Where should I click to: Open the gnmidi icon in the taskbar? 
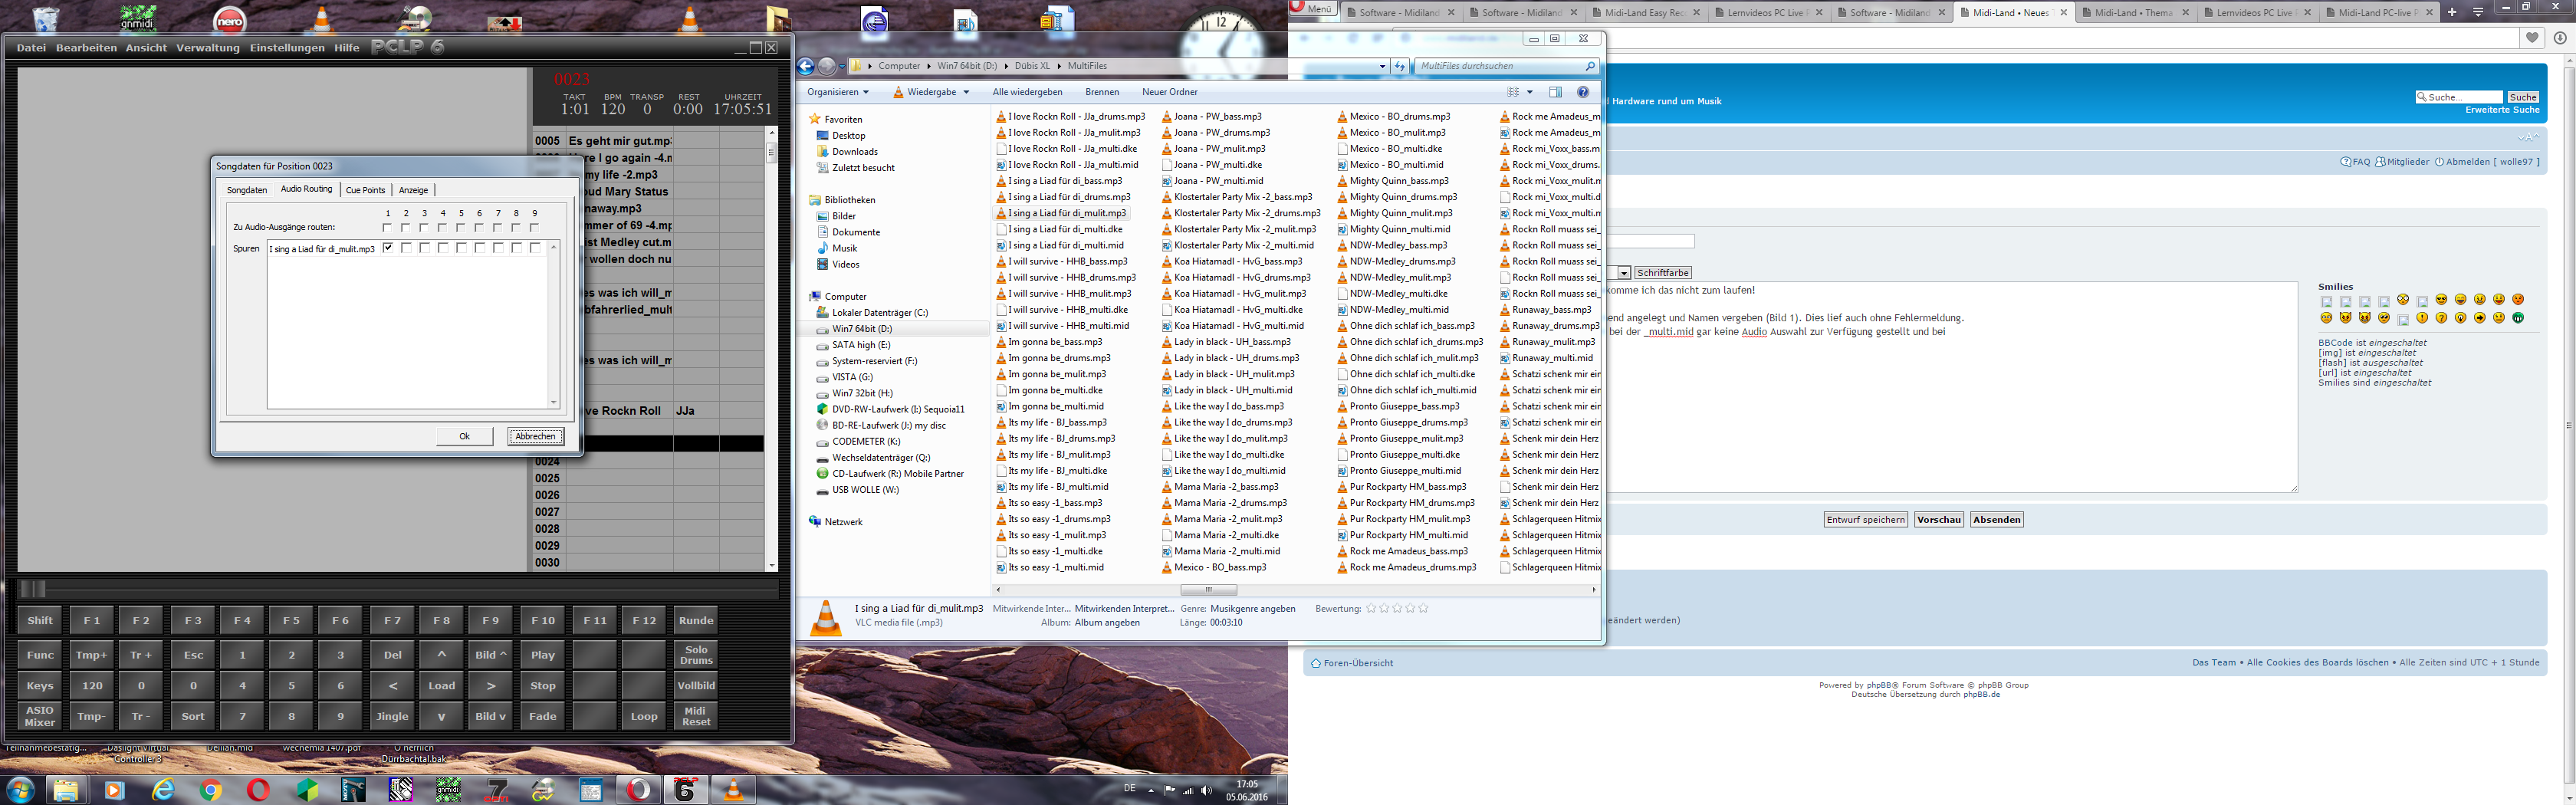449,790
